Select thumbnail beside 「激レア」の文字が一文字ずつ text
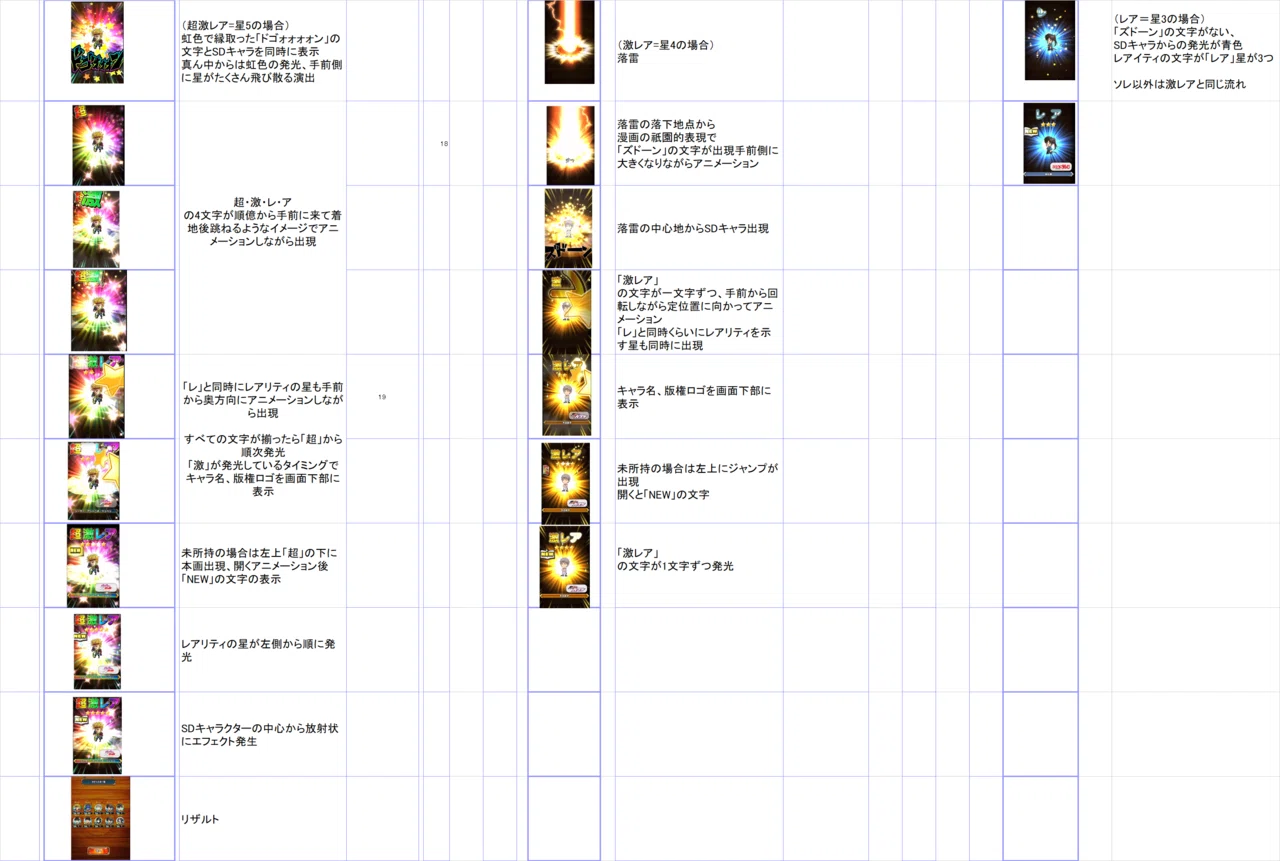 coord(567,311)
